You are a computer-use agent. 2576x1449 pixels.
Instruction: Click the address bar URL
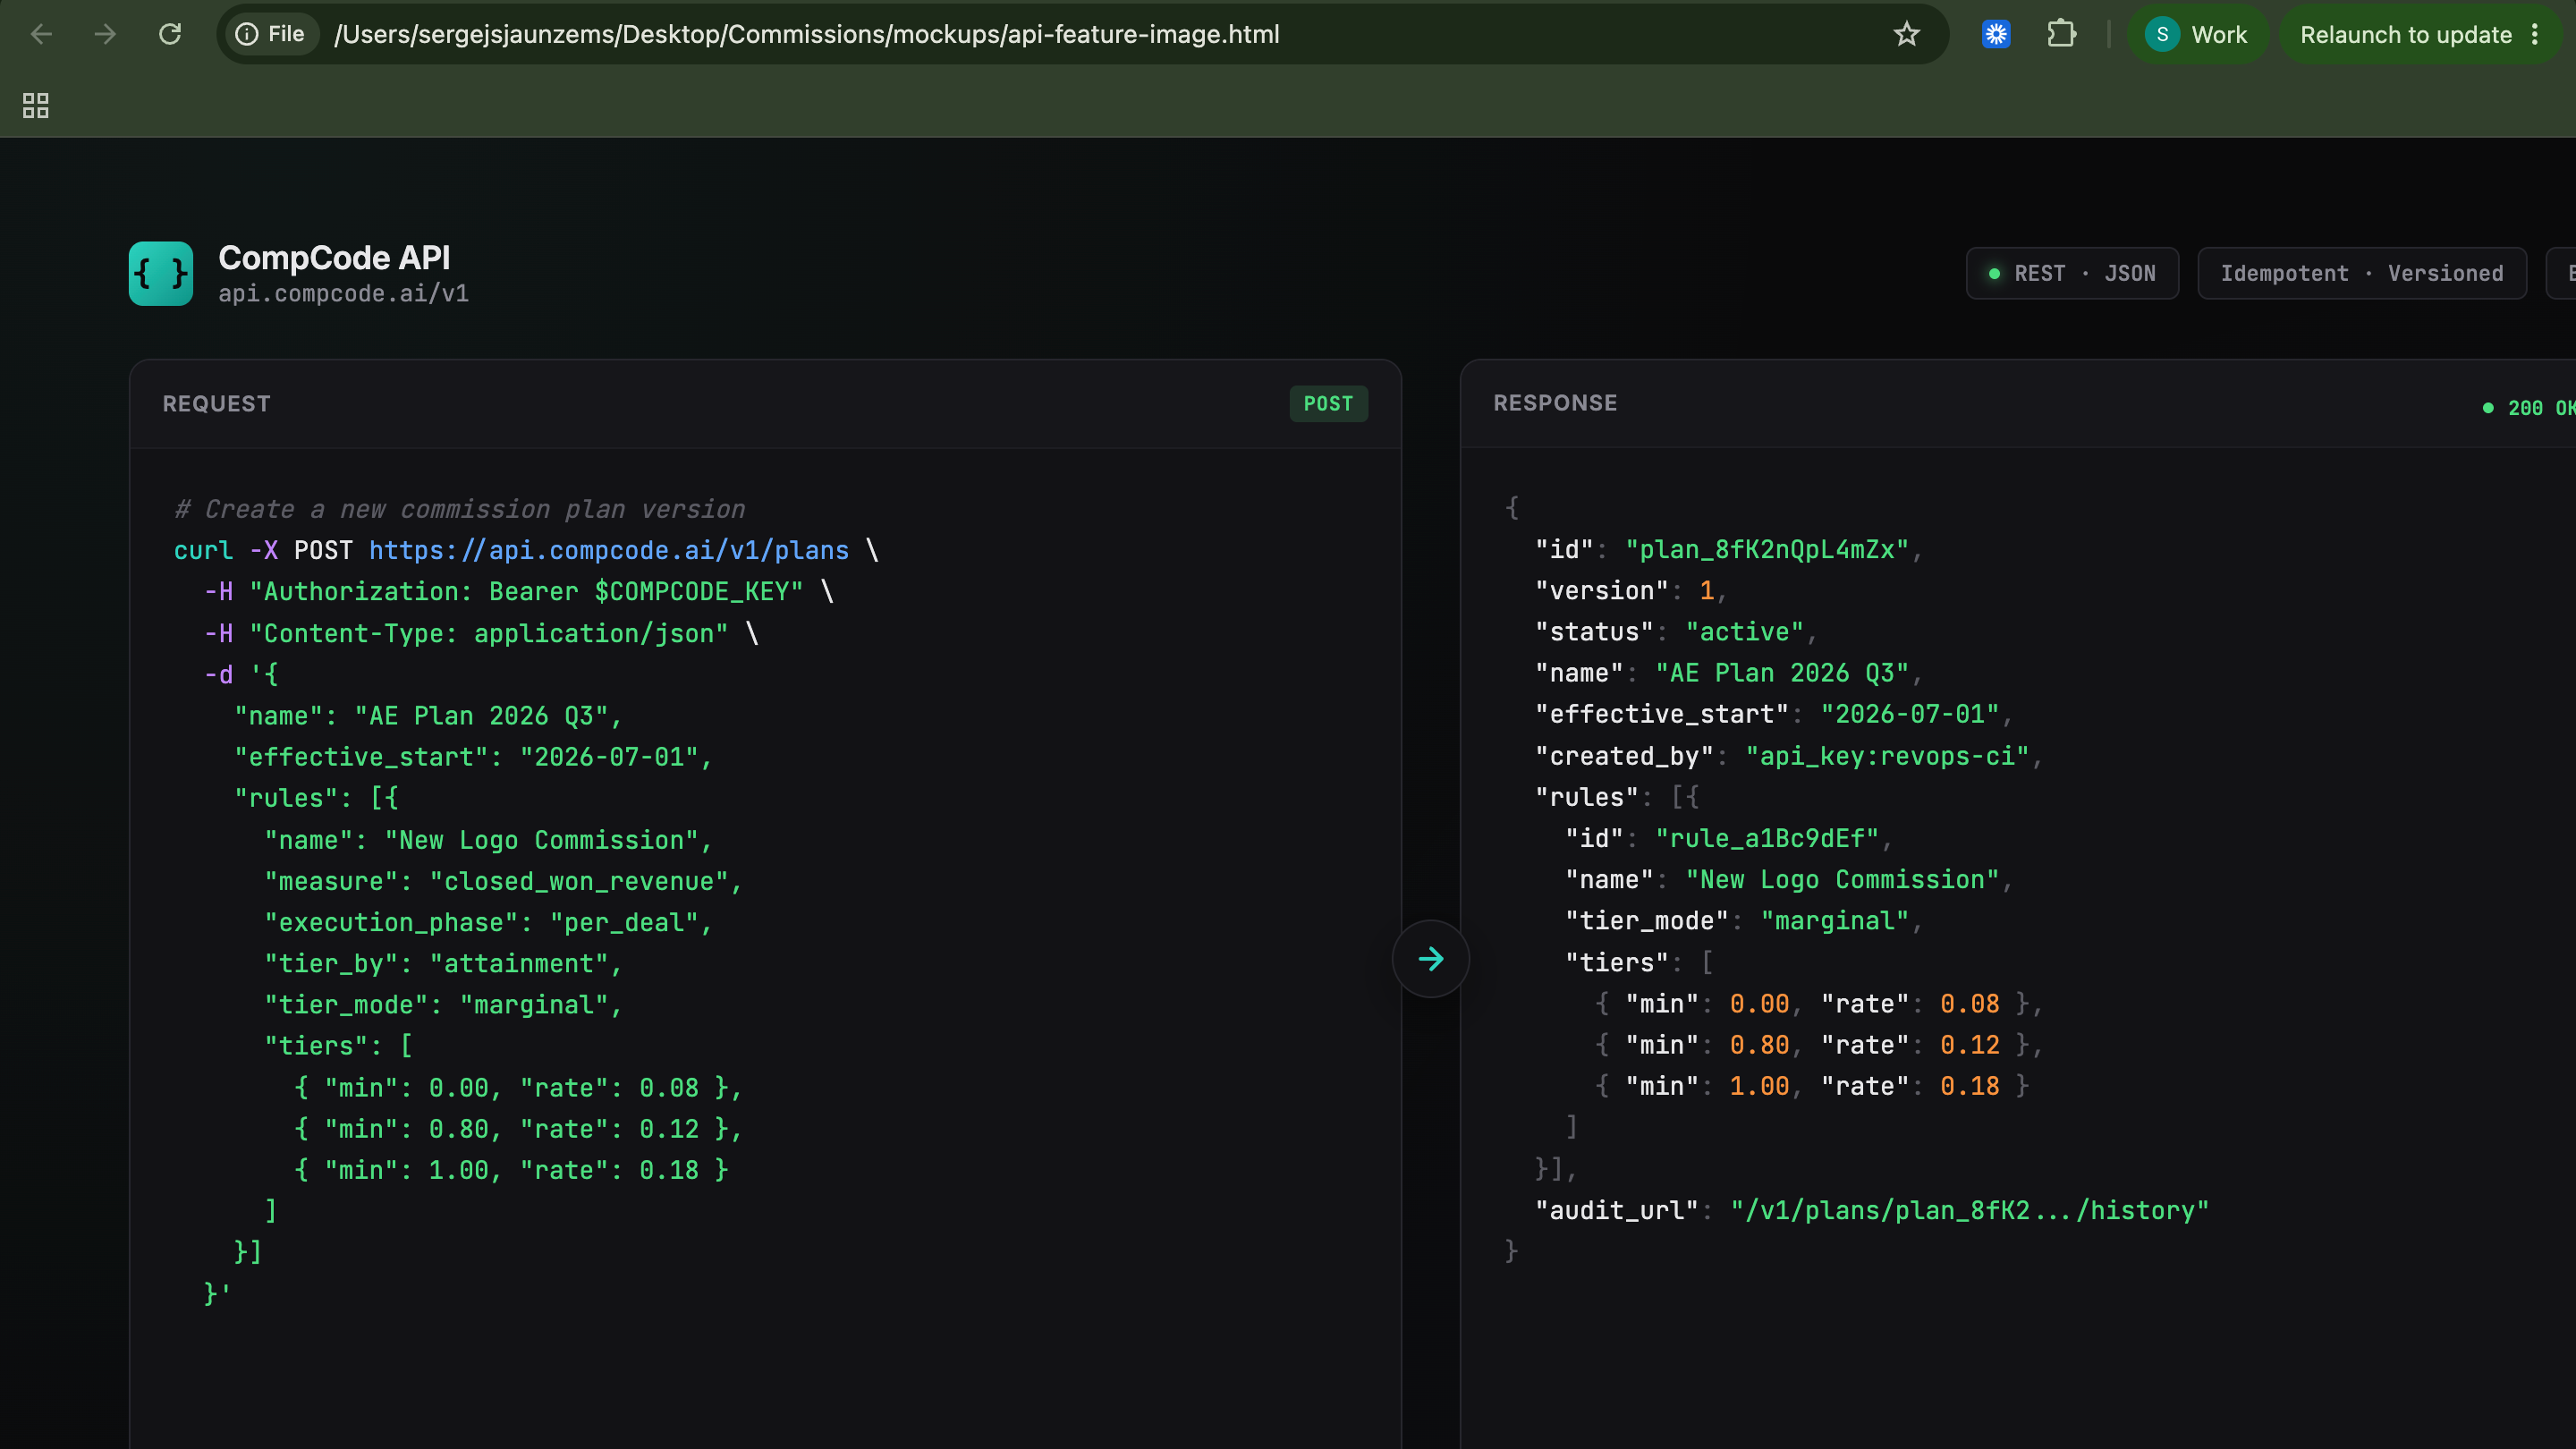tap(806, 34)
